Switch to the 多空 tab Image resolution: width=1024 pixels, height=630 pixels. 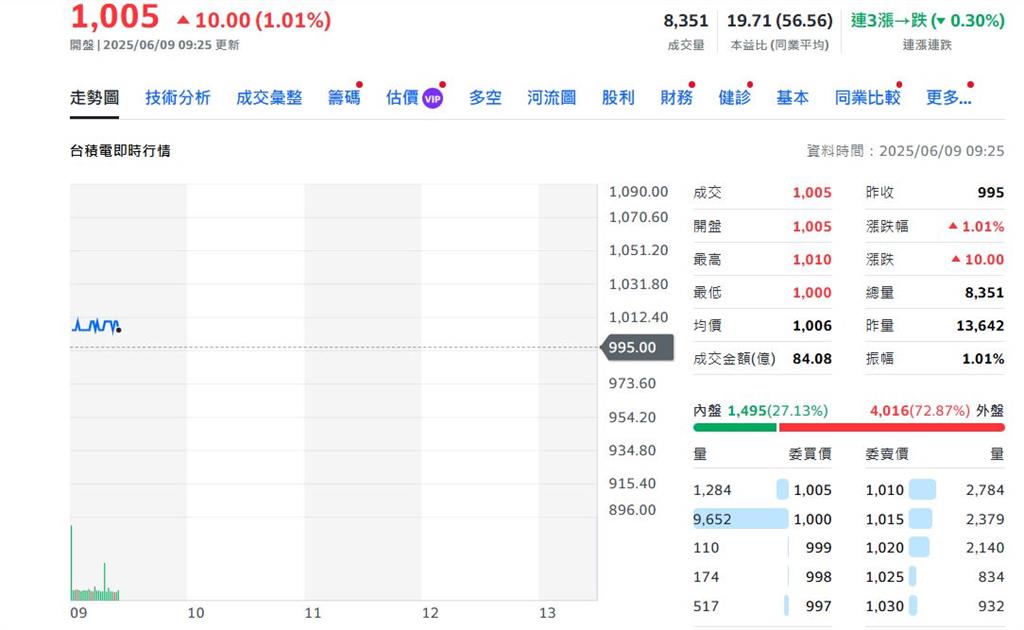coord(485,98)
